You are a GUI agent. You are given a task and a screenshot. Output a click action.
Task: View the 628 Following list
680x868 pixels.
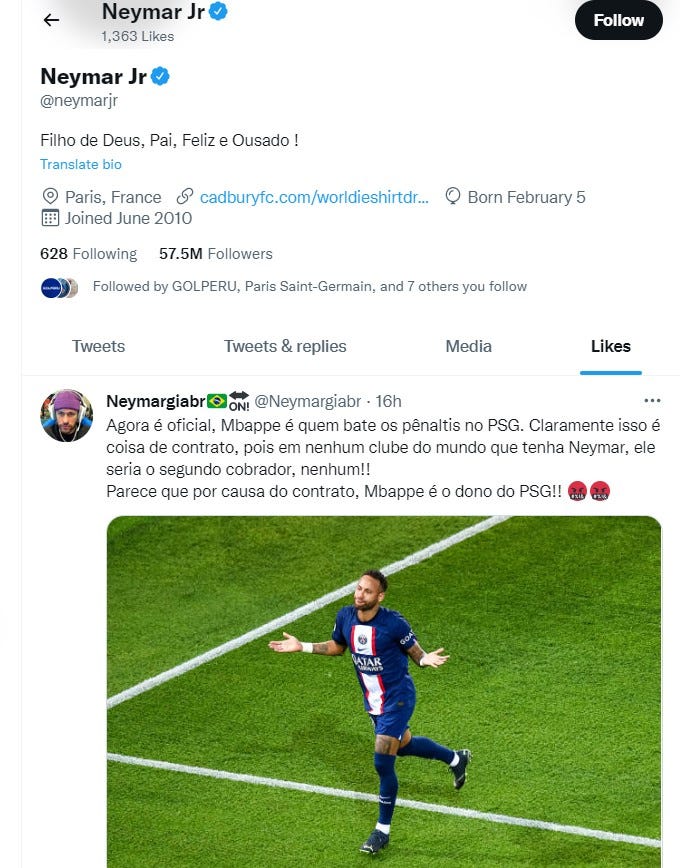coord(88,254)
